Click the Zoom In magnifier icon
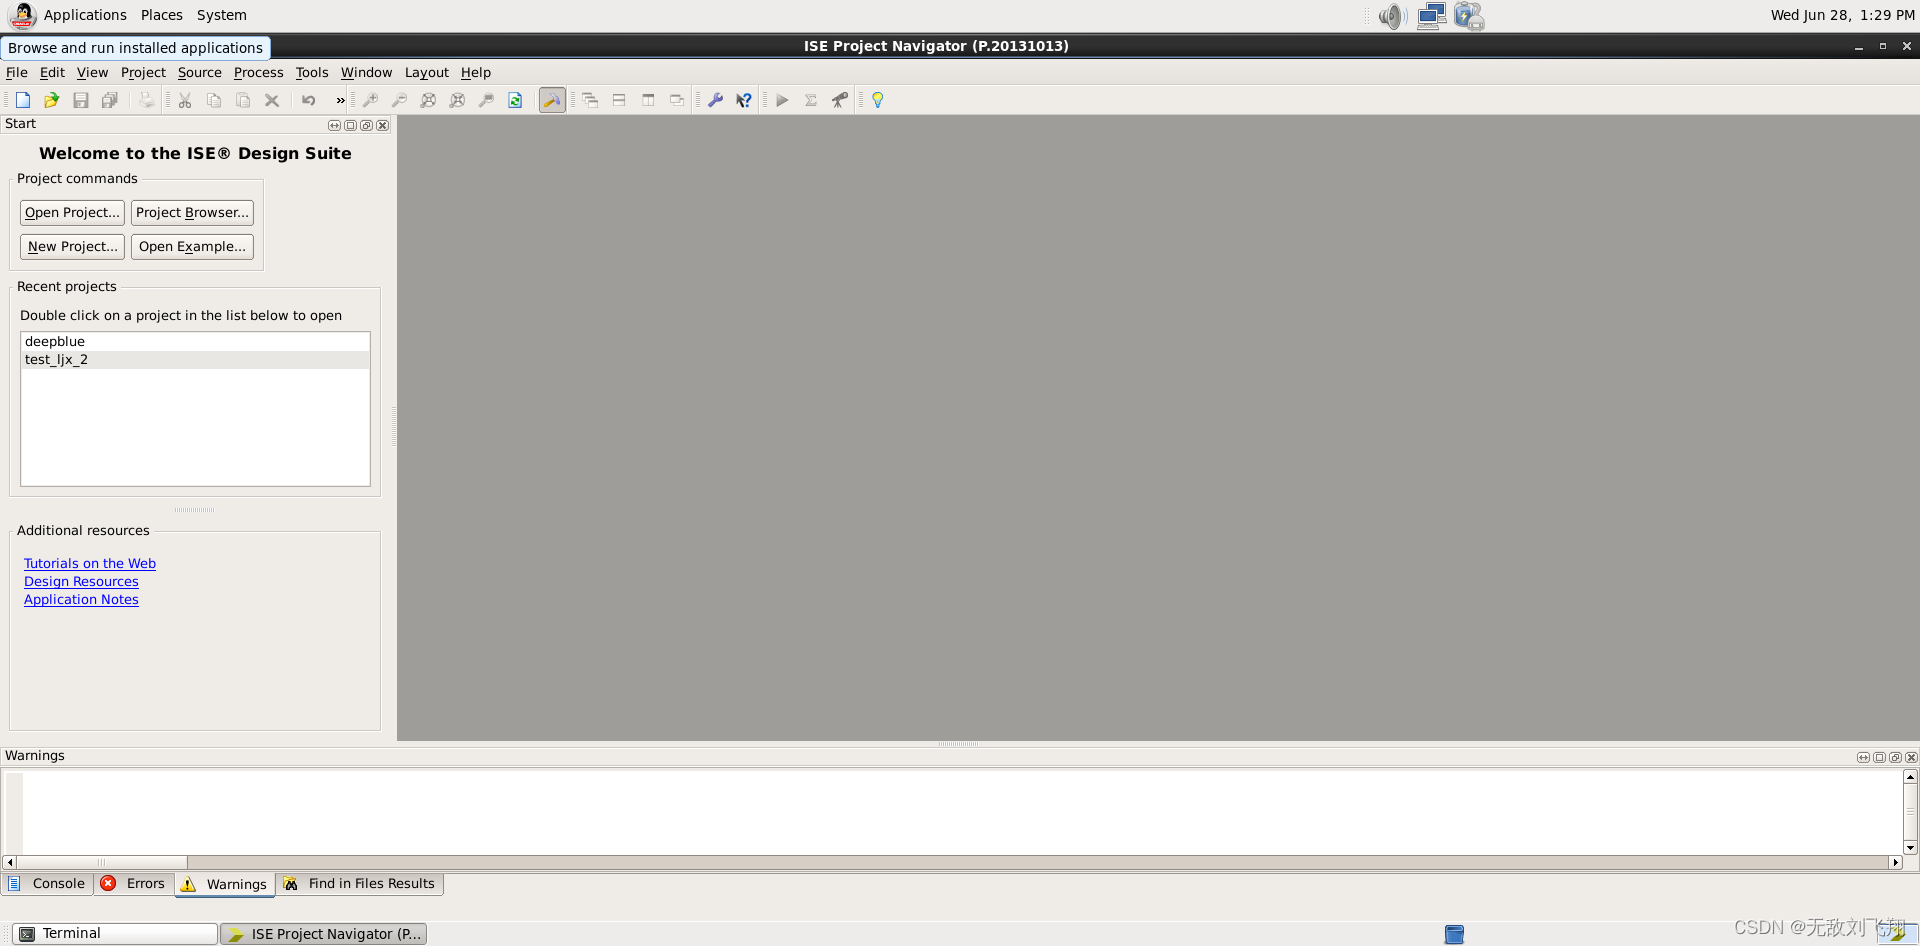 tap(370, 100)
